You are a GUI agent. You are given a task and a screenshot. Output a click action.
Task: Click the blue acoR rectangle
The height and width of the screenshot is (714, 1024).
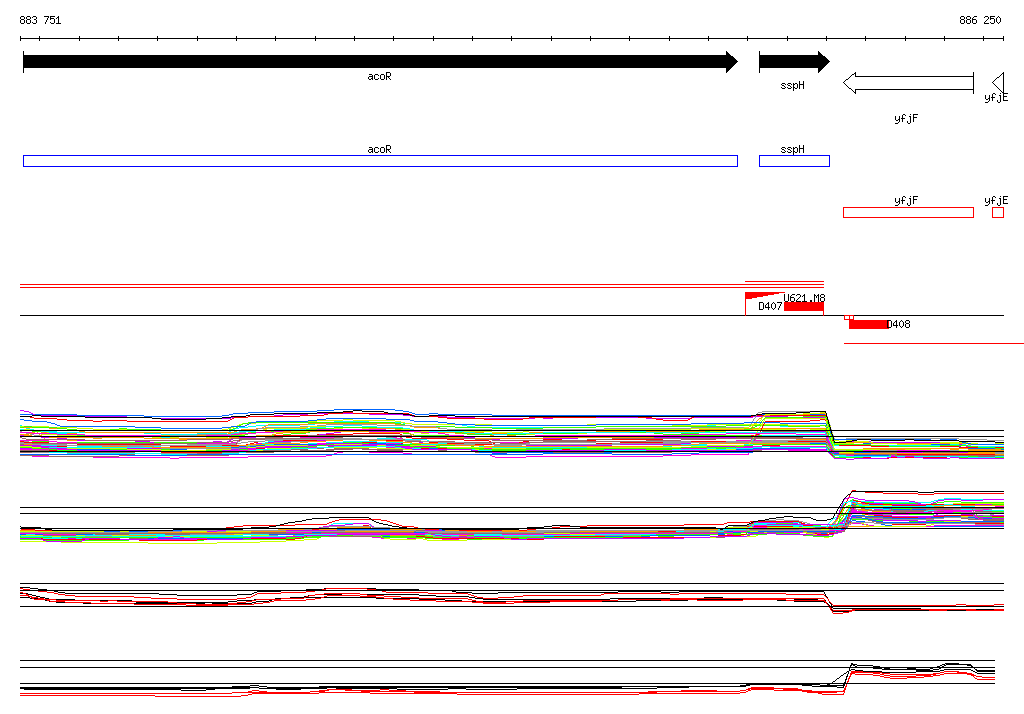pyautogui.click(x=380, y=161)
